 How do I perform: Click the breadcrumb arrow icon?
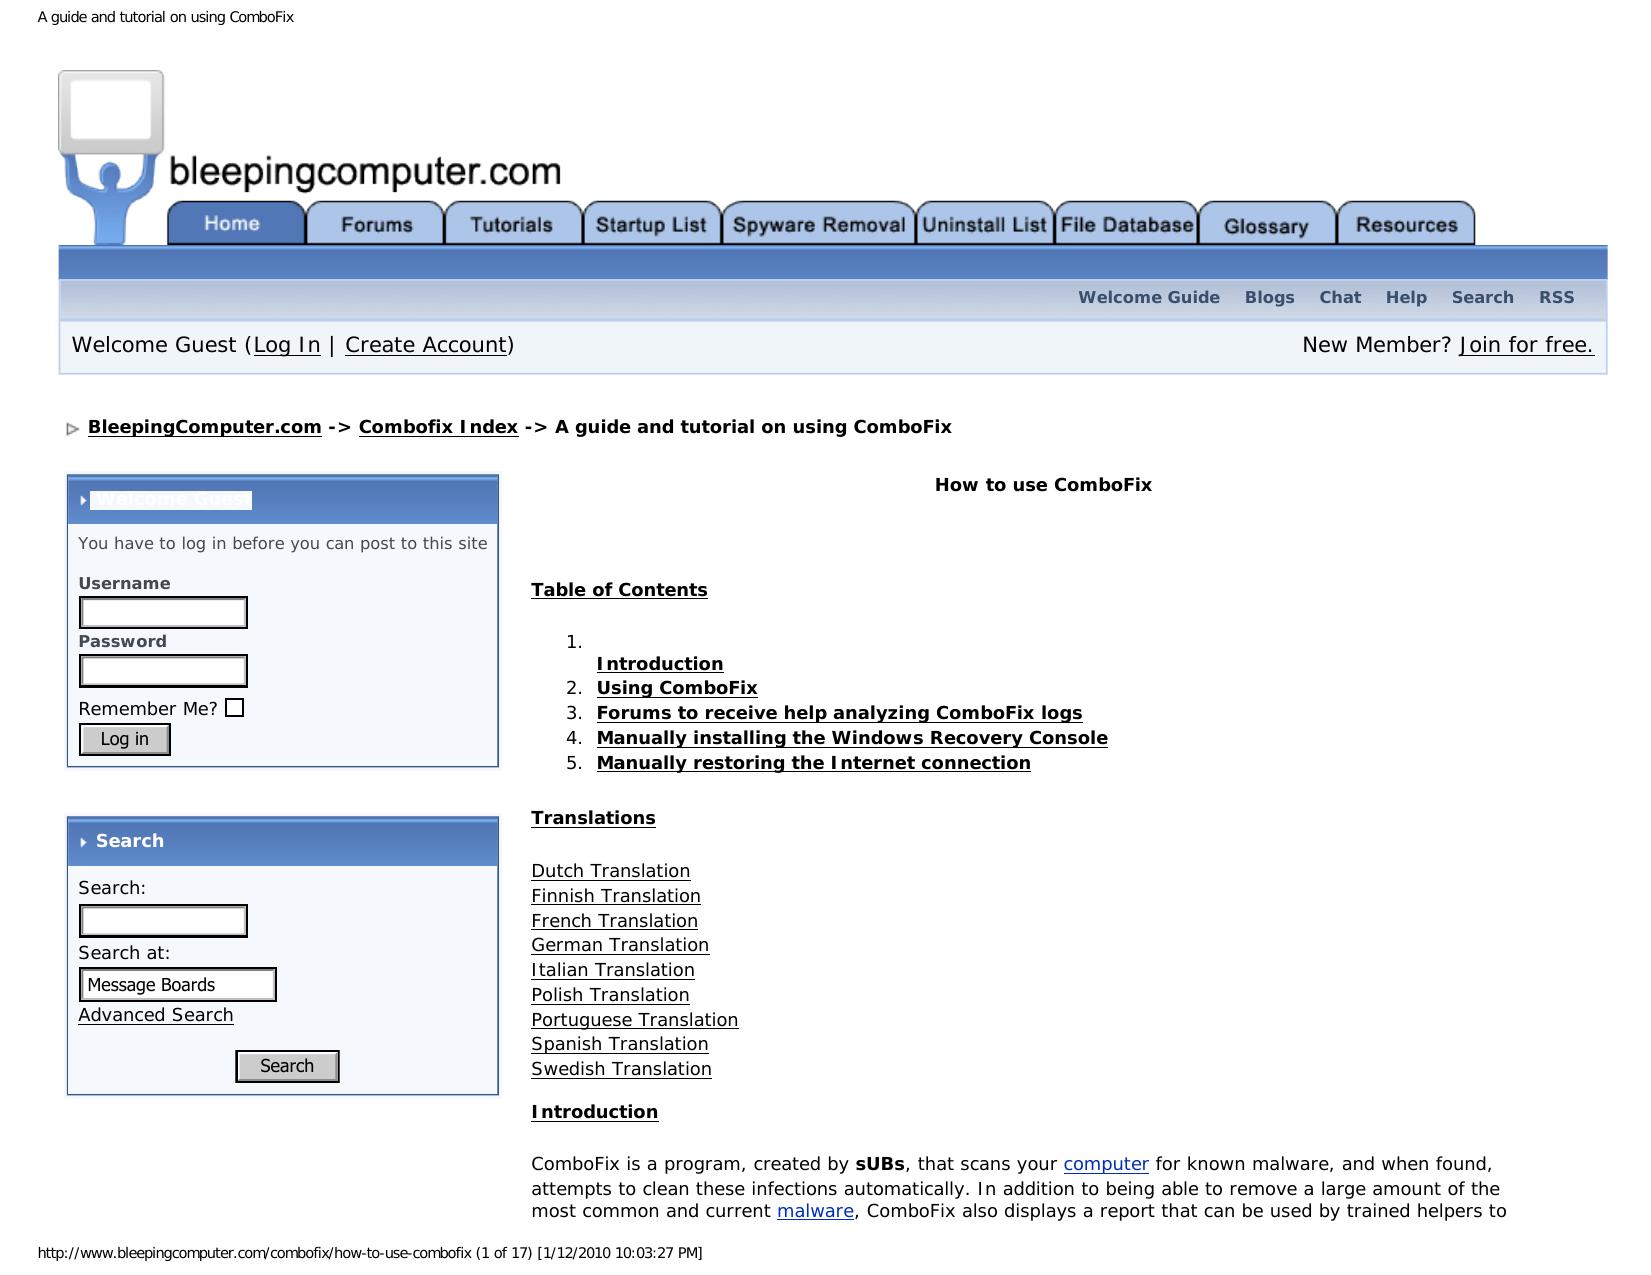point(72,429)
